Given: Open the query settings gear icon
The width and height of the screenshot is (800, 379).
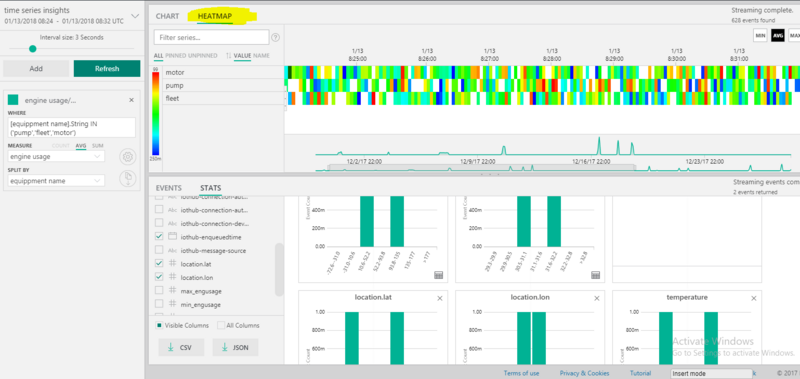Looking at the screenshot, I should [x=128, y=157].
